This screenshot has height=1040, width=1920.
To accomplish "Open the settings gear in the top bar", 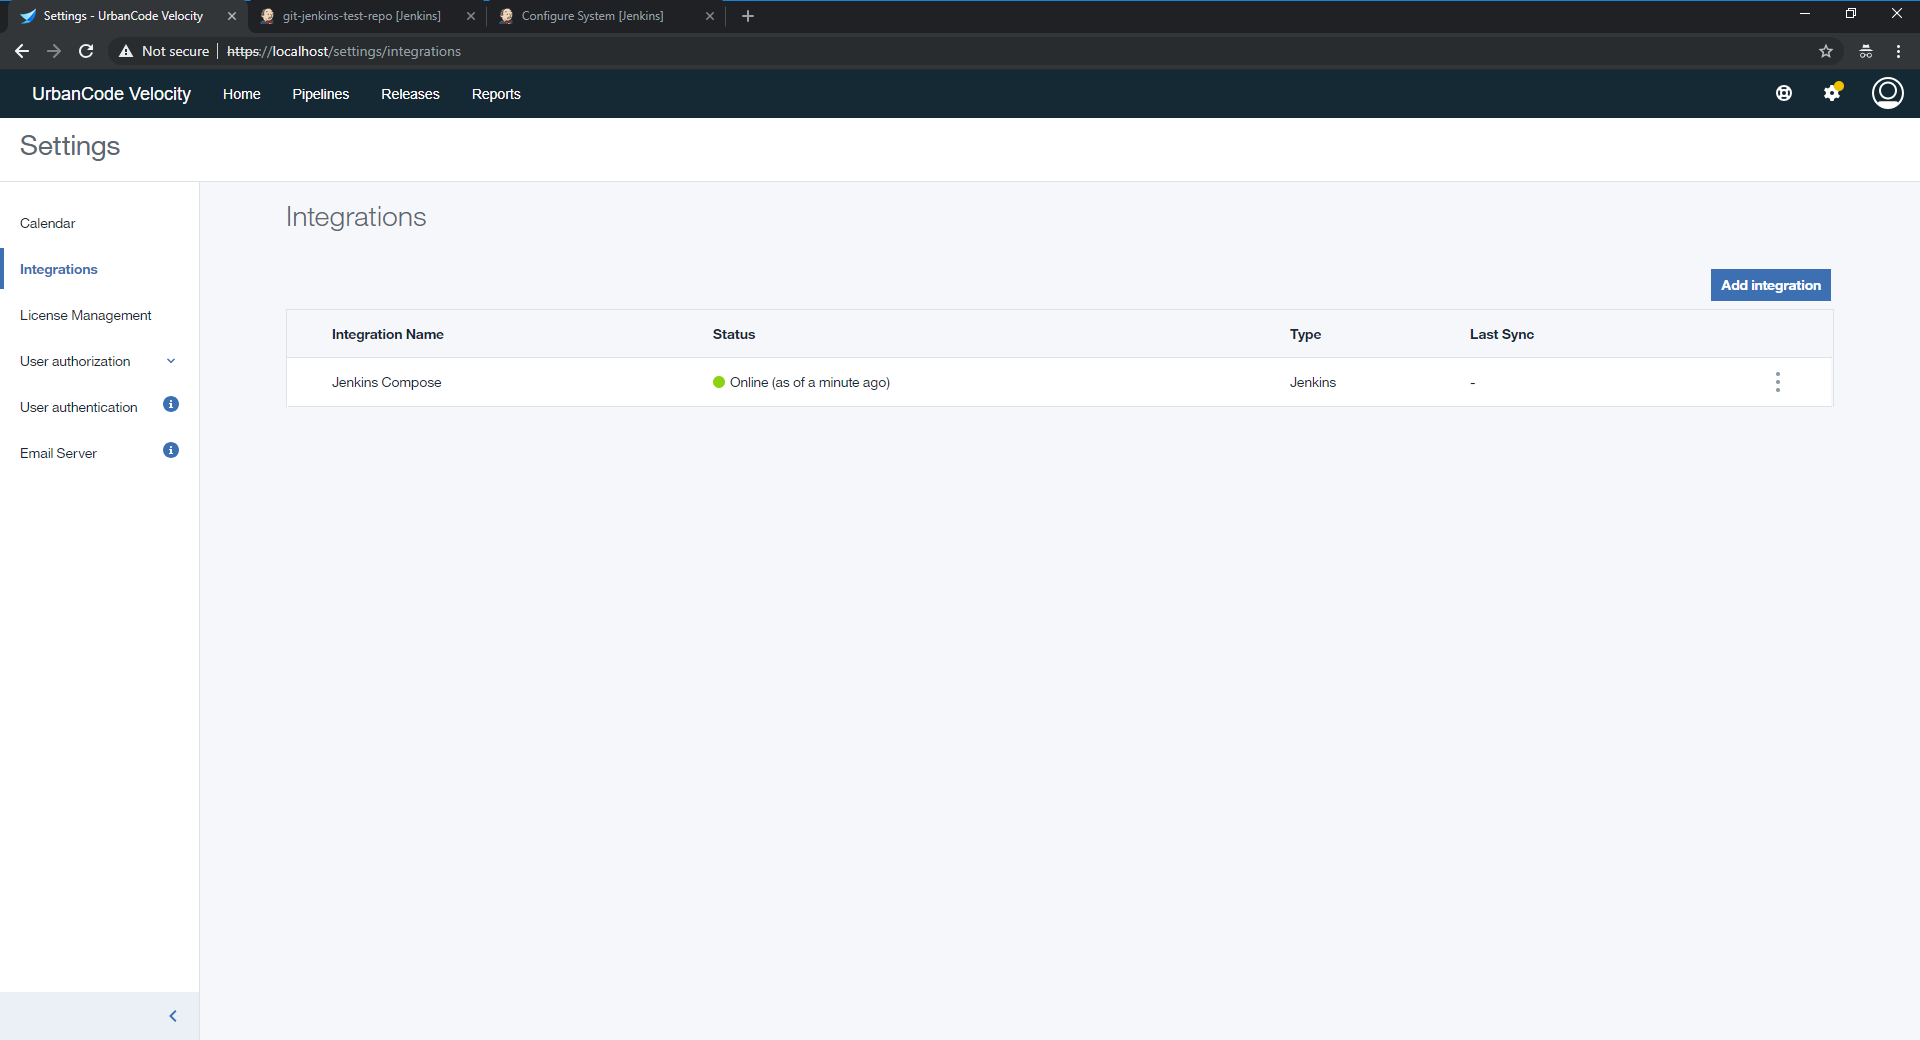I will pyautogui.click(x=1833, y=93).
